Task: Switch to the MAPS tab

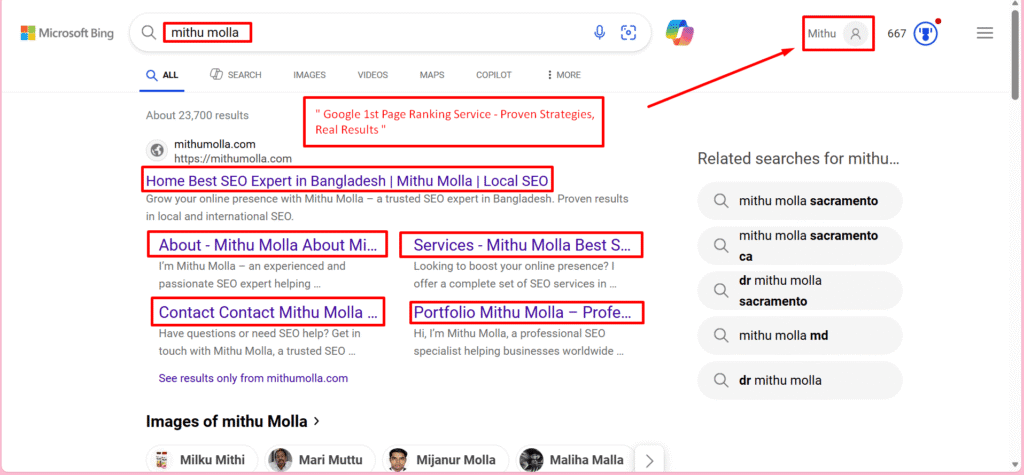Action: (432, 75)
